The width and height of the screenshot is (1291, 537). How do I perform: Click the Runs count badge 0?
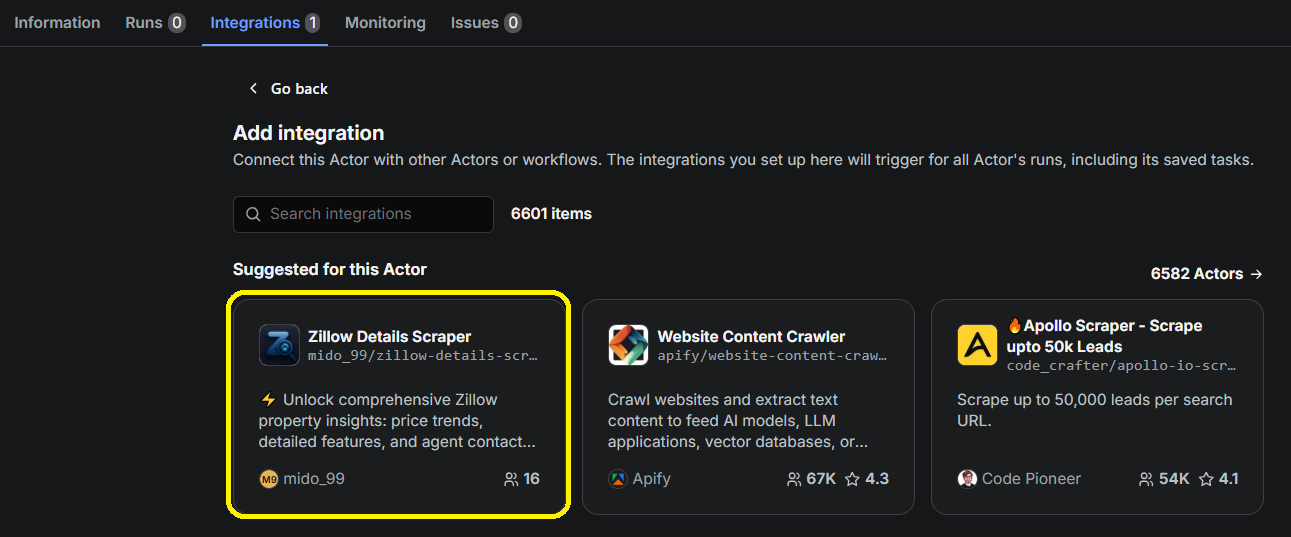176,22
